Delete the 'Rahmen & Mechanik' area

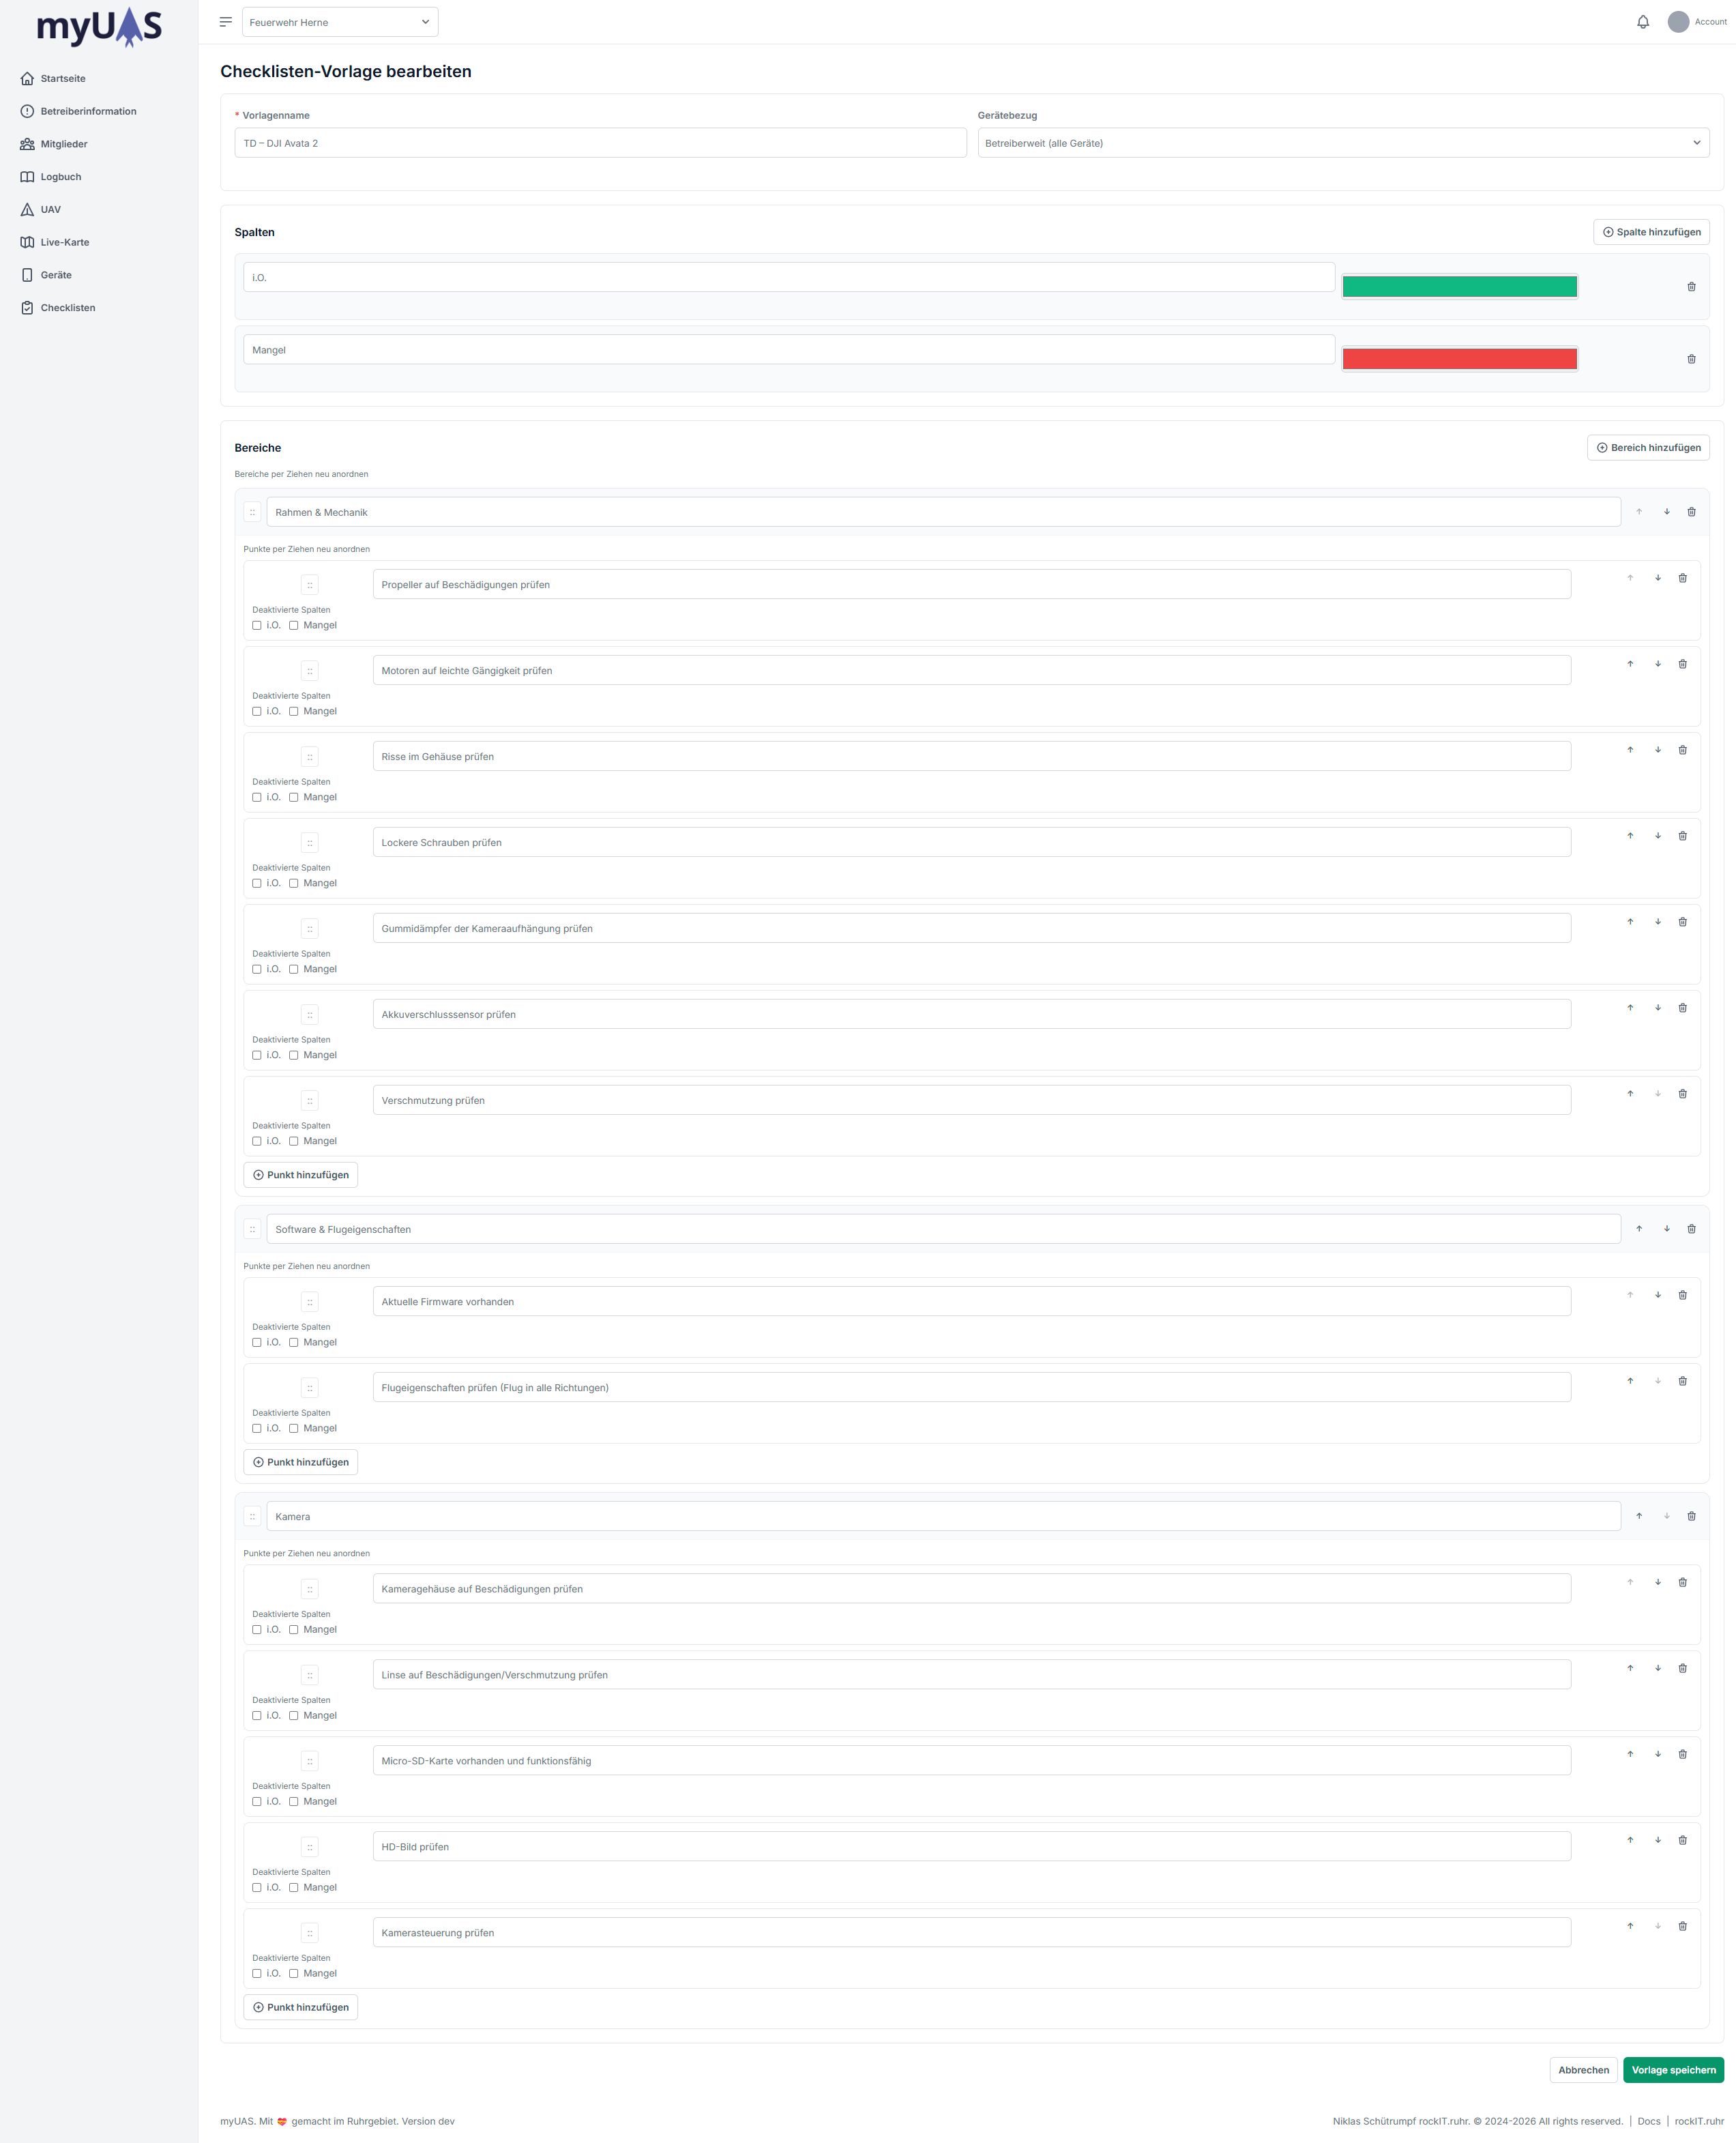pos(1691,512)
